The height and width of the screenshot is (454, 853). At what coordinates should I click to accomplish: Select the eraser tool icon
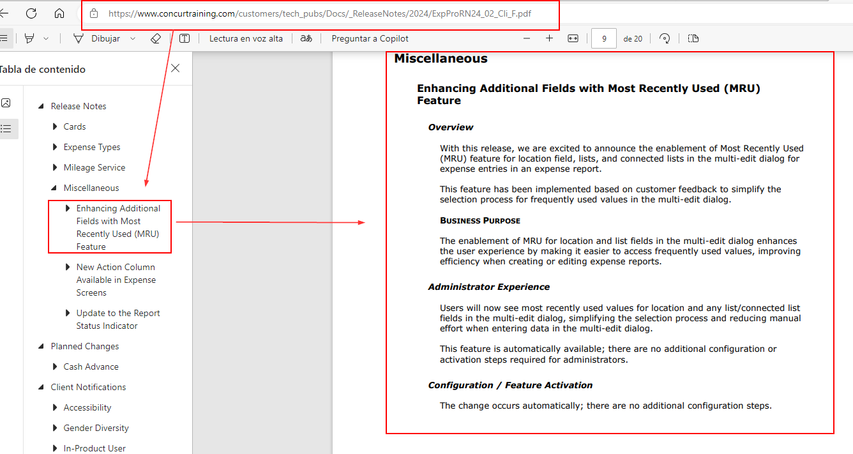coord(156,39)
